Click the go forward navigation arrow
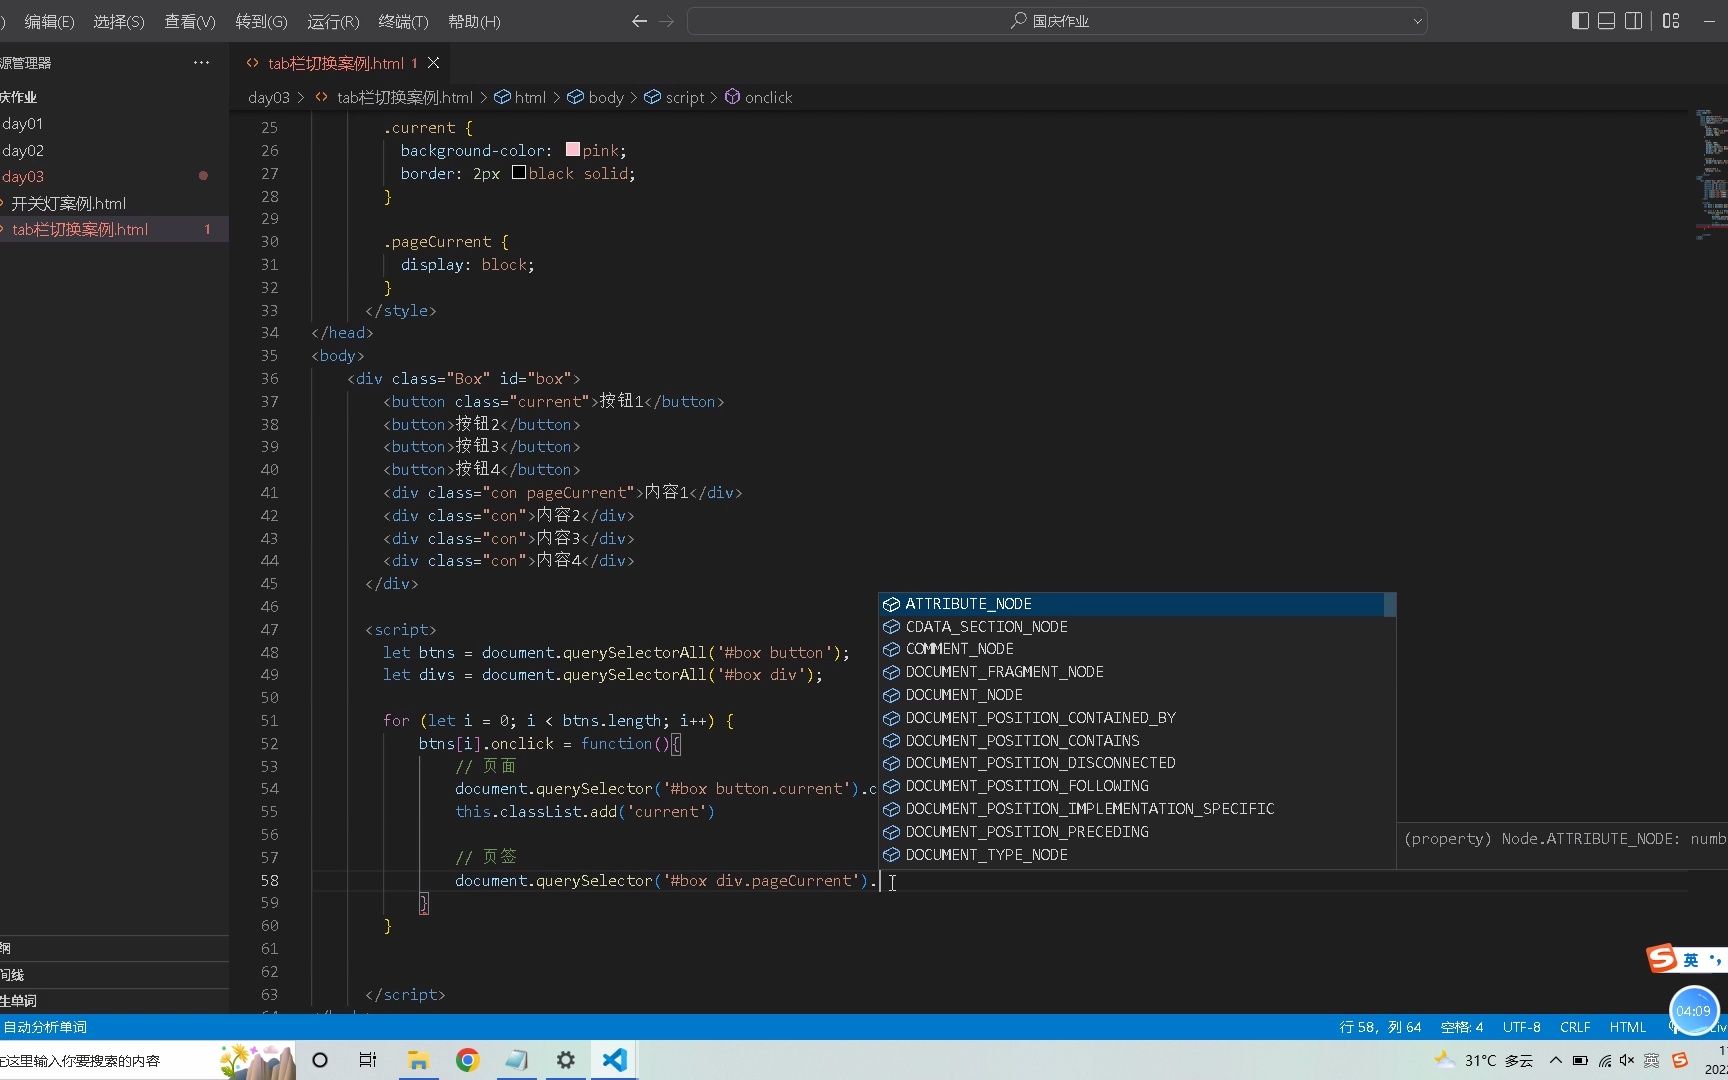 666,21
